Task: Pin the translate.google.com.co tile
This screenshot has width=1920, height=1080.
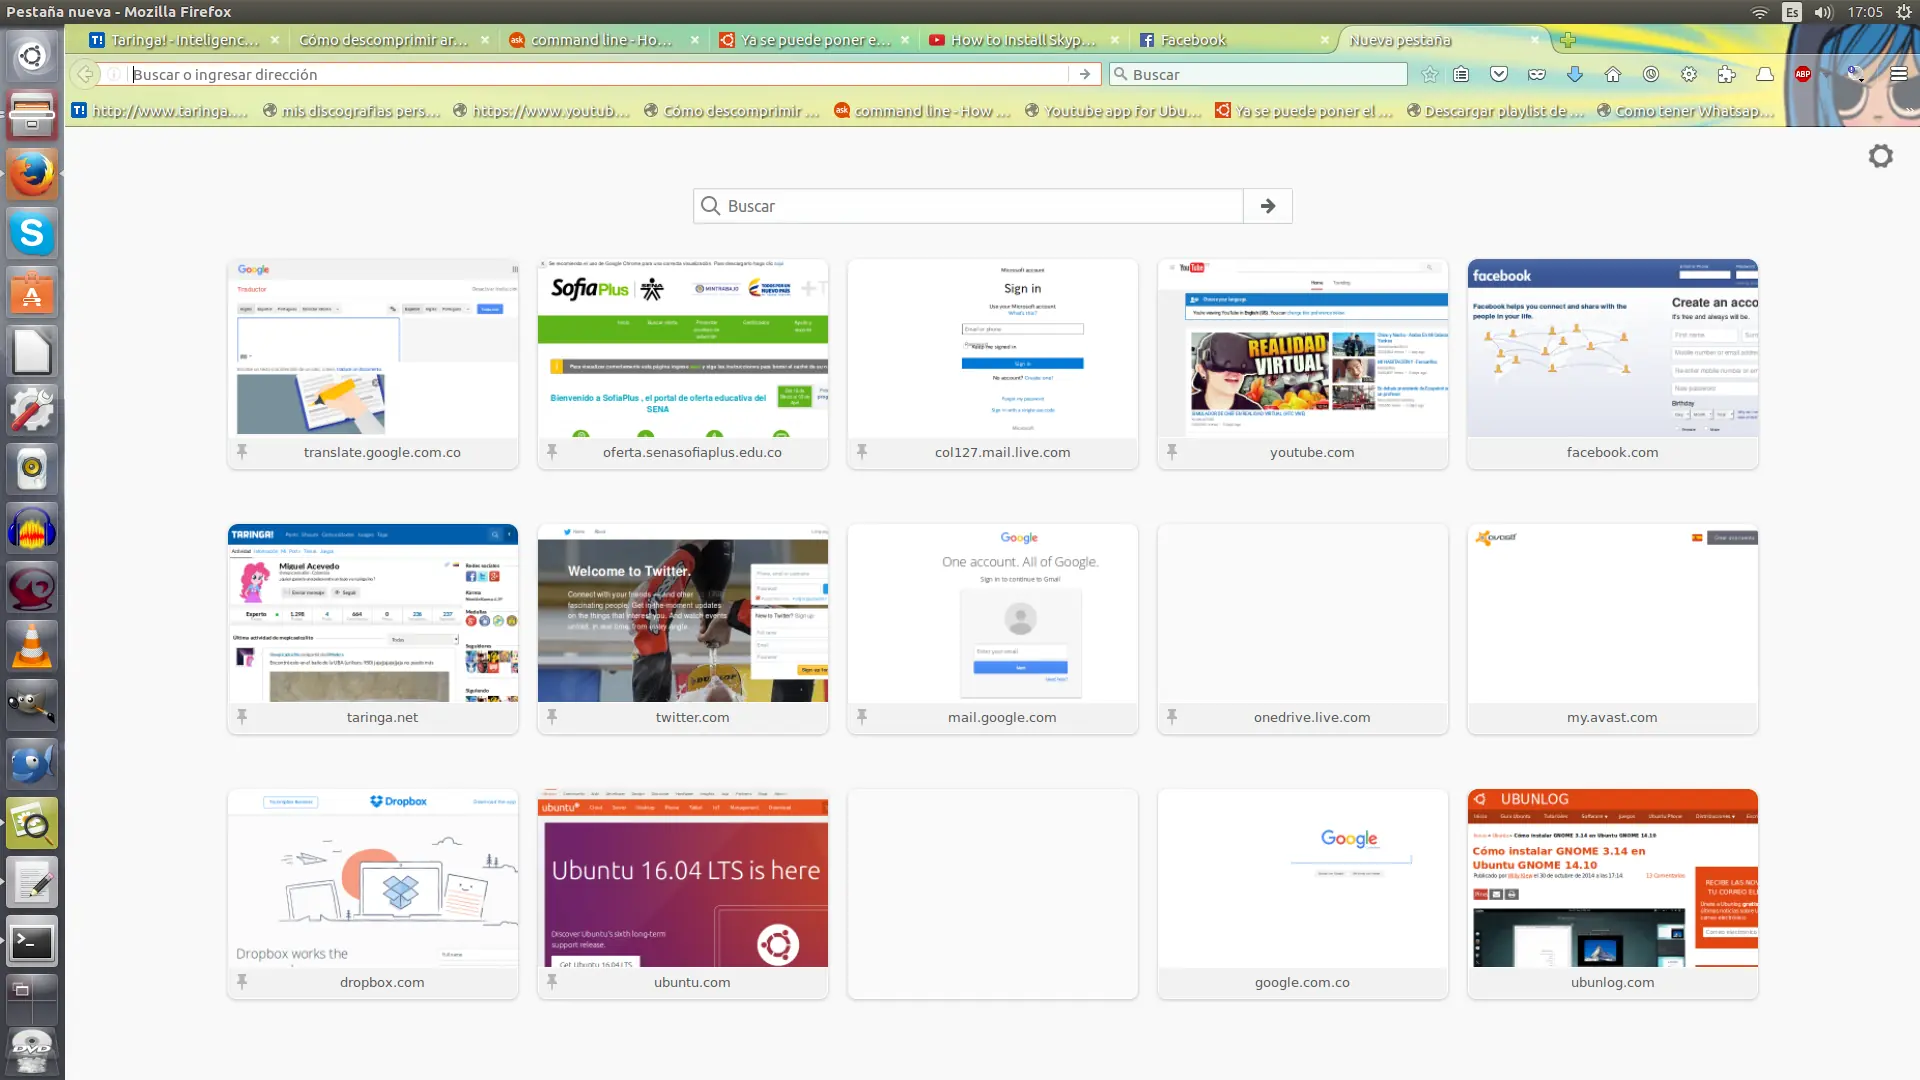Action: 242,452
